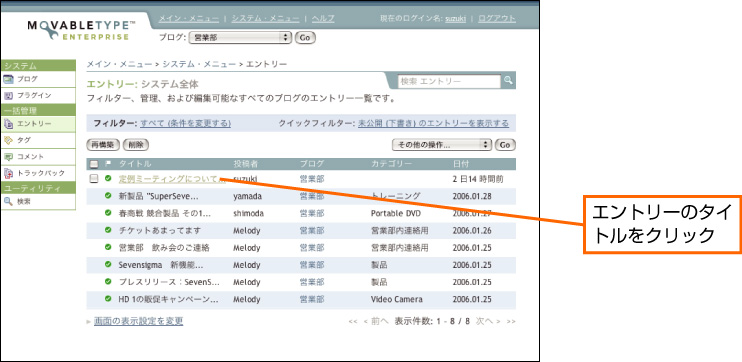Check the box for 定例ミーティング entry
The height and width of the screenshot is (362, 742).
pyautogui.click(x=94, y=178)
